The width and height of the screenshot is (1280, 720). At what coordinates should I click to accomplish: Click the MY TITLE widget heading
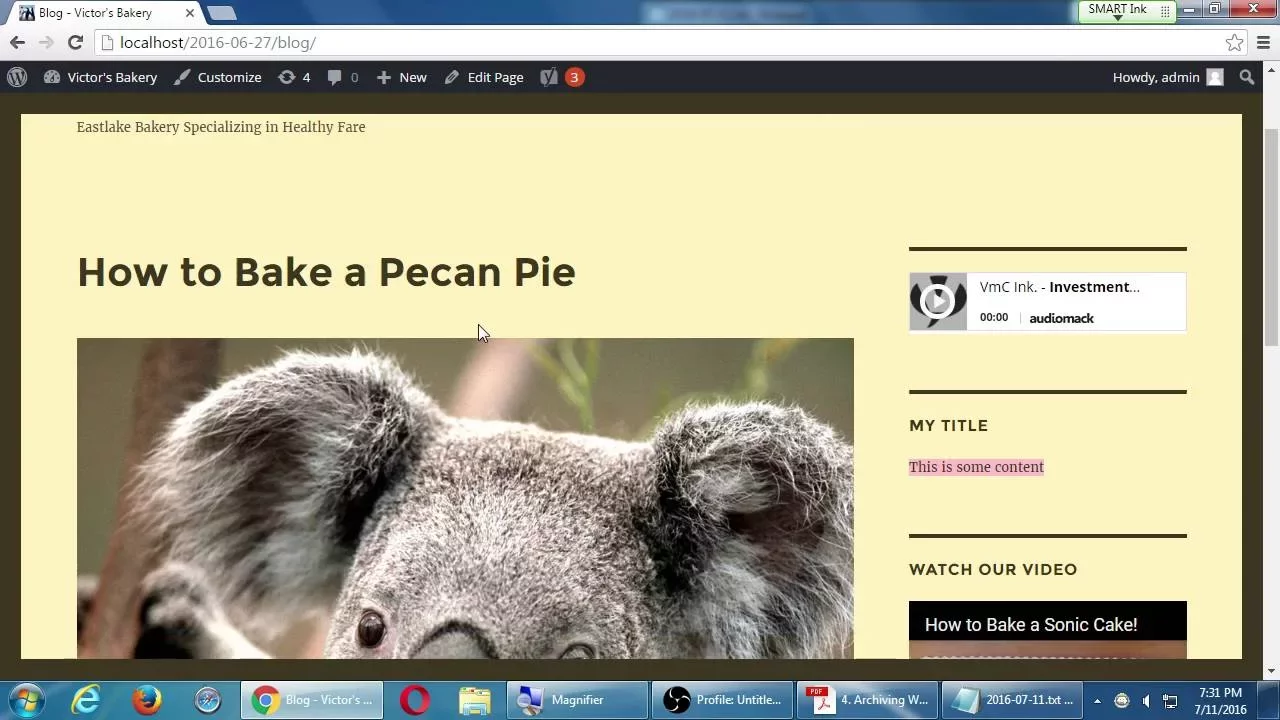tap(948, 426)
